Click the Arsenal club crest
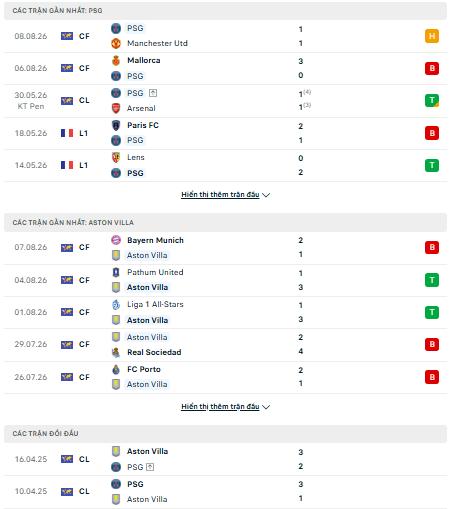 tap(116, 108)
